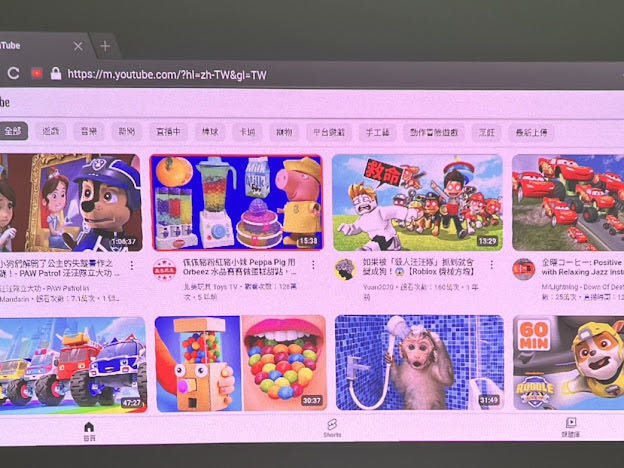Select the 動作冒險遊戲 filter chip
The width and height of the screenshot is (624, 468).
pos(434,133)
